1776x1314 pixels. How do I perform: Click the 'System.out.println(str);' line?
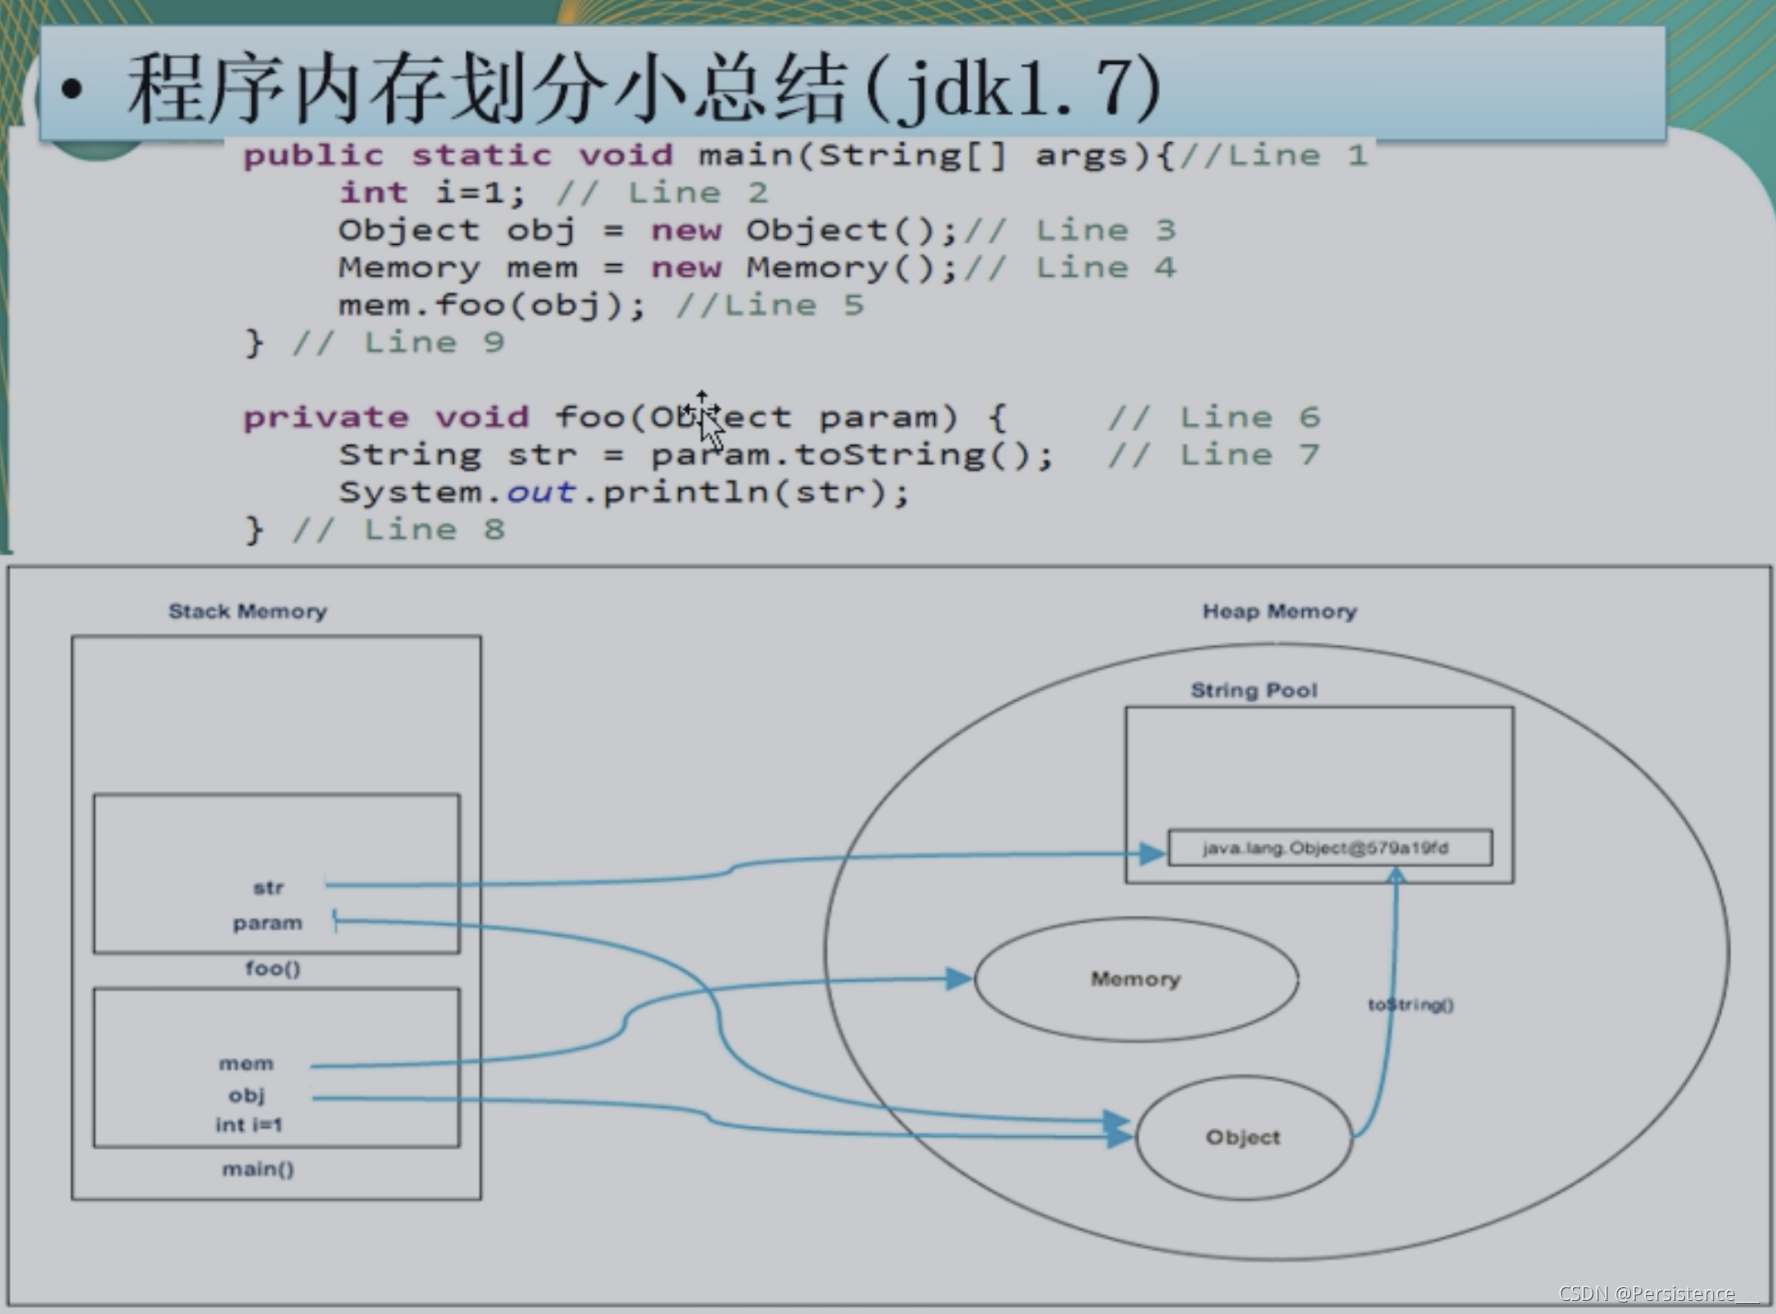[624, 493]
